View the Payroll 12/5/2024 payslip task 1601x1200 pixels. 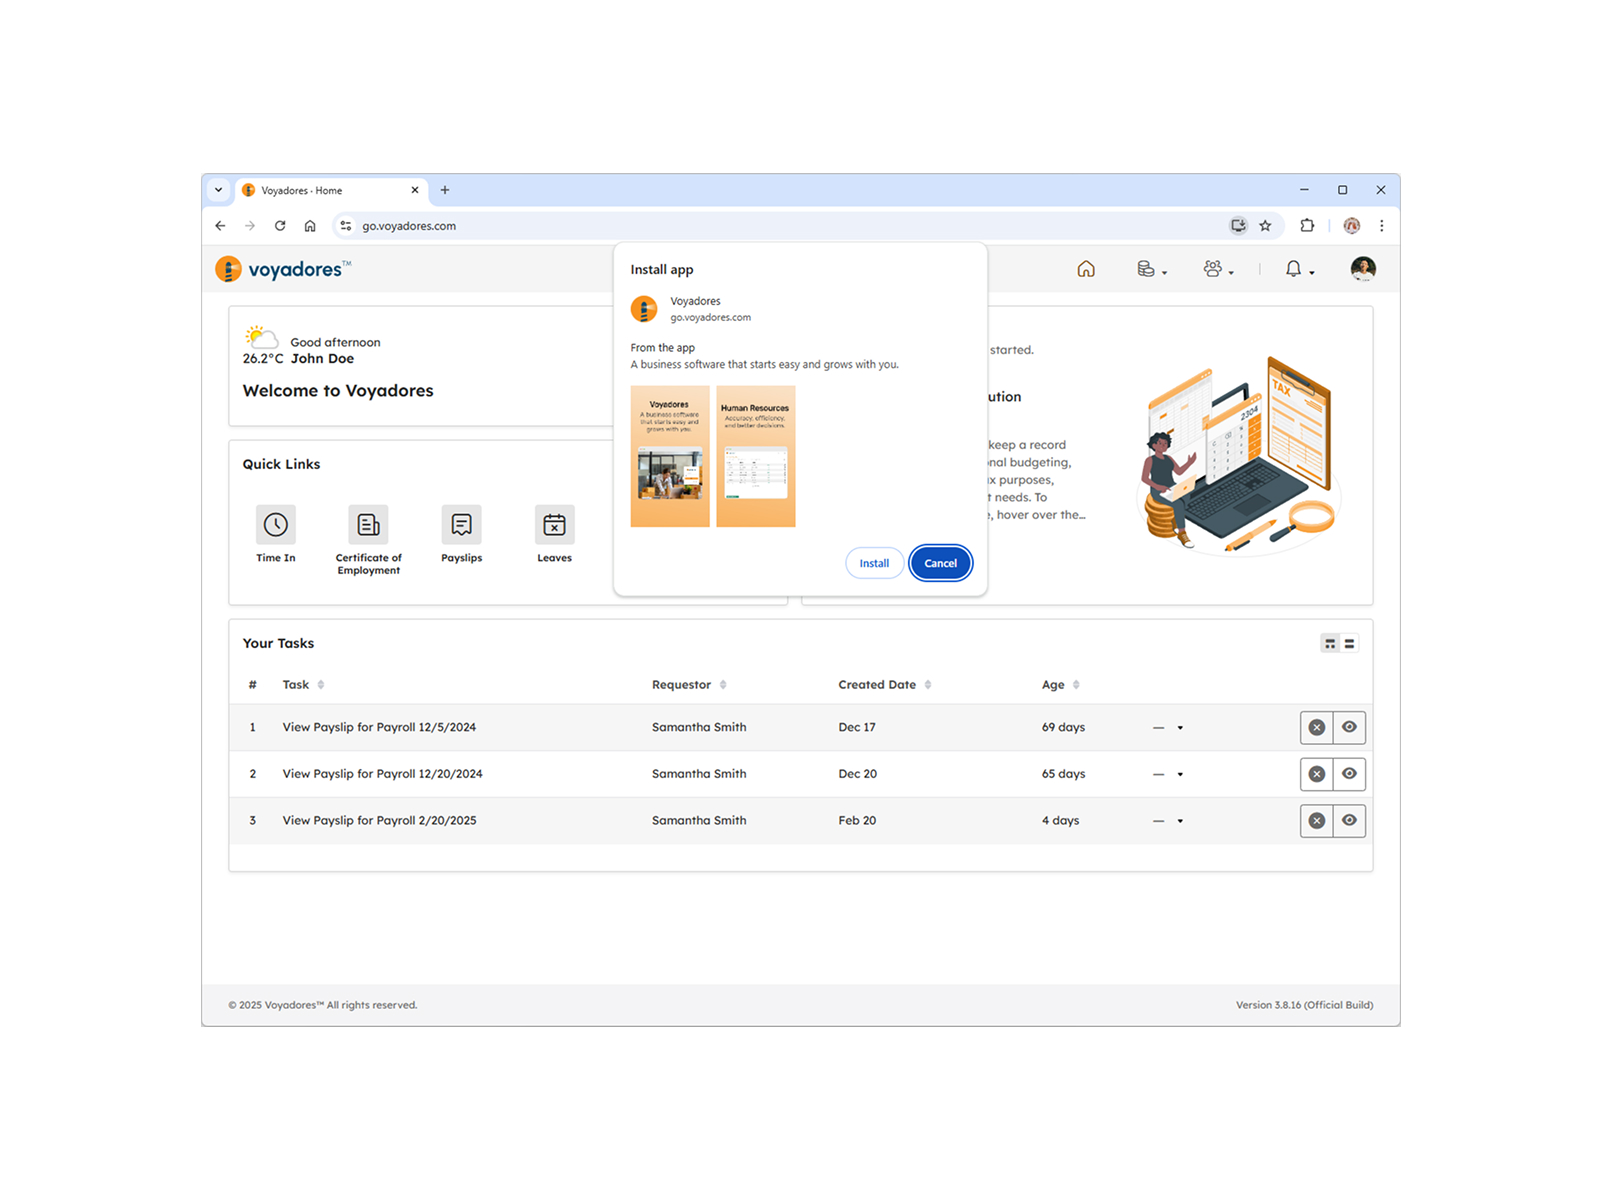(1349, 727)
